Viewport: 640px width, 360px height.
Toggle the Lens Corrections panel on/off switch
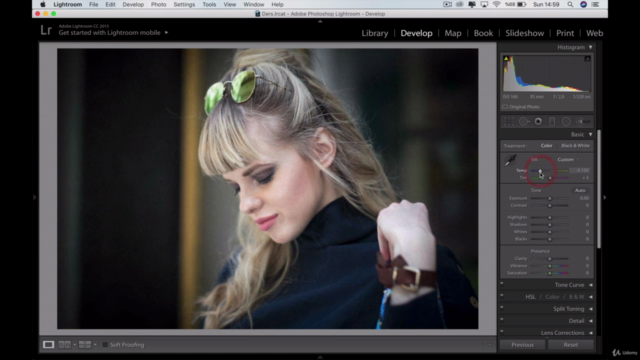coord(502,331)
